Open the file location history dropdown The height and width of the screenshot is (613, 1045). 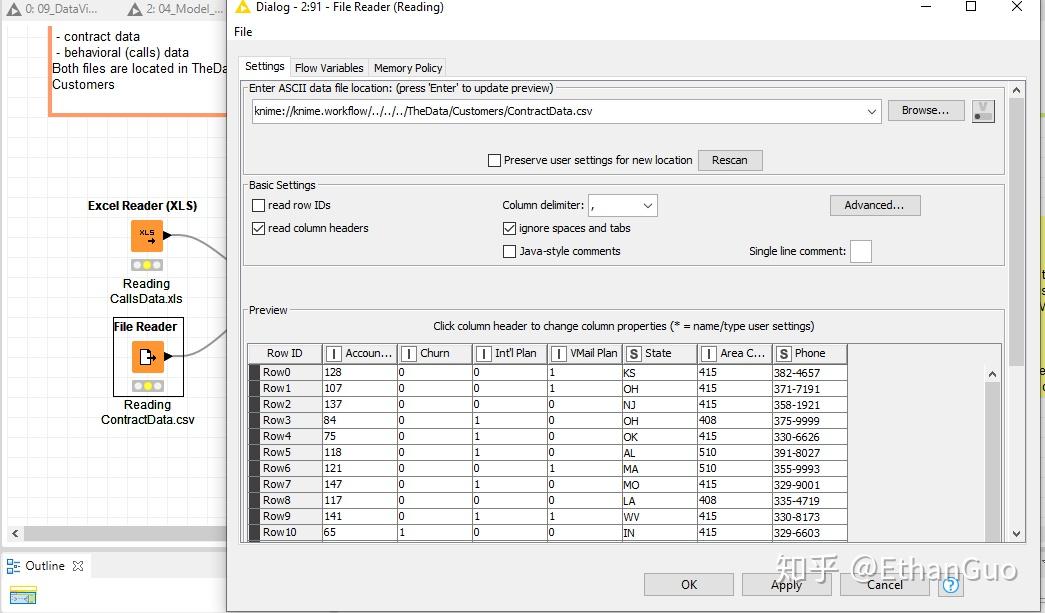pos(871,111)
